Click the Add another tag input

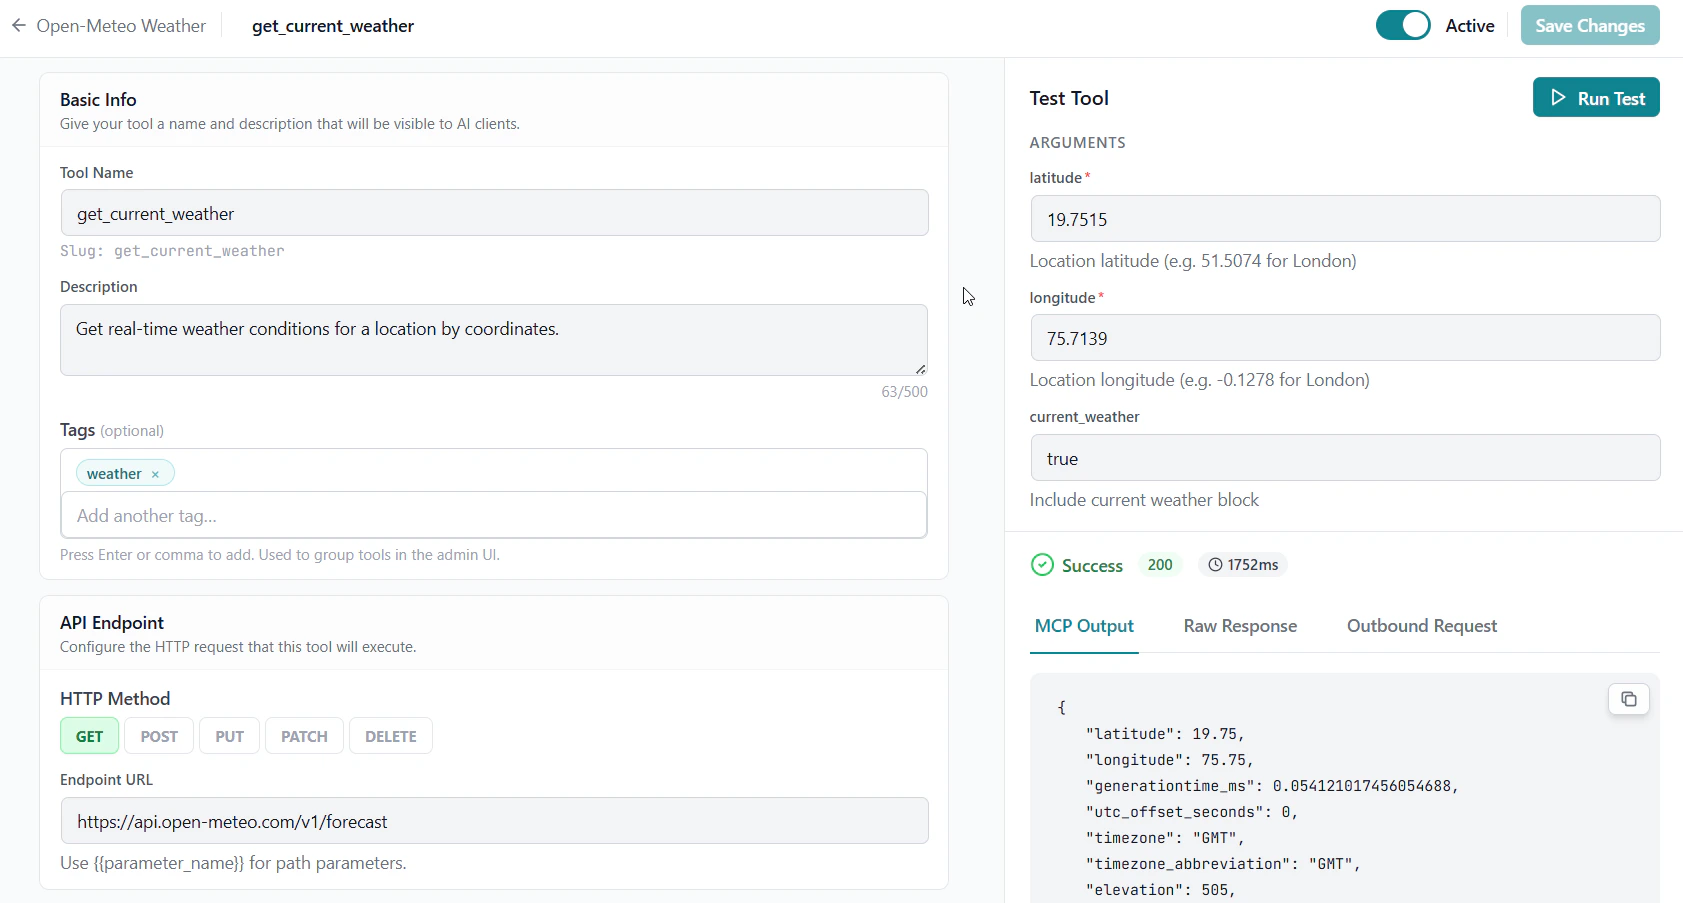[494, 515]
